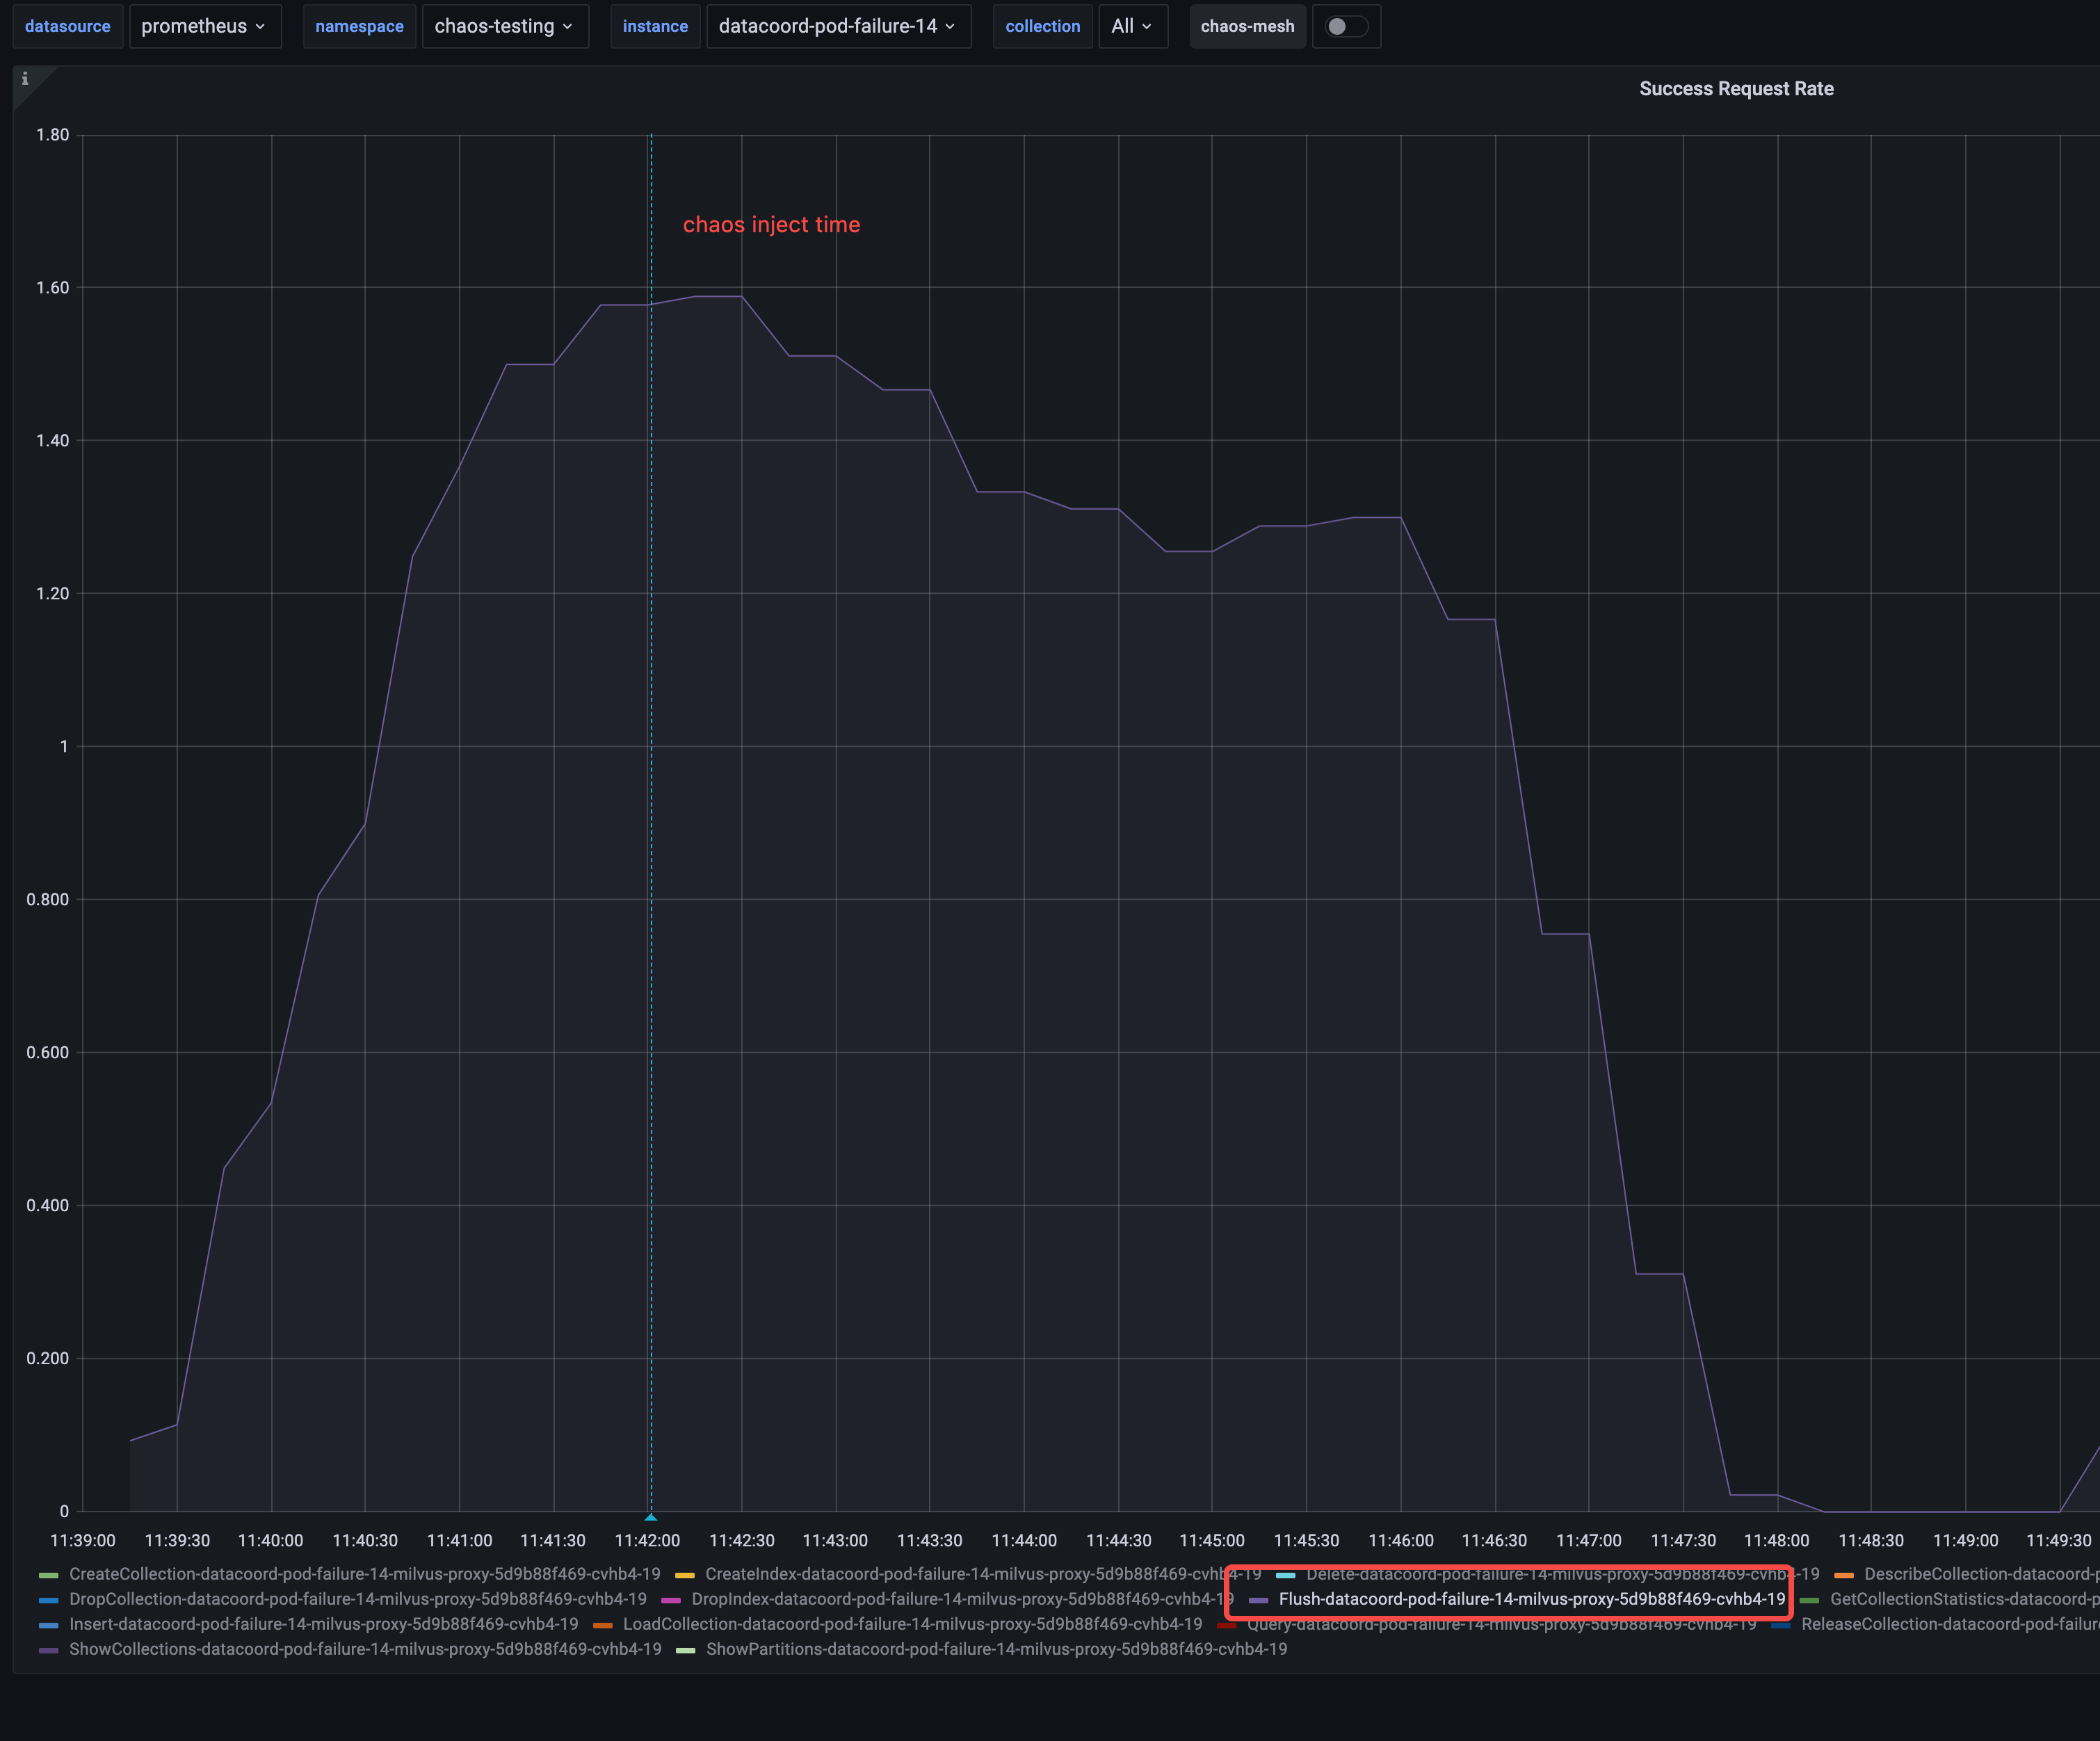Click the chaos inject annotation marker triangle

(x=651, y=1516)
